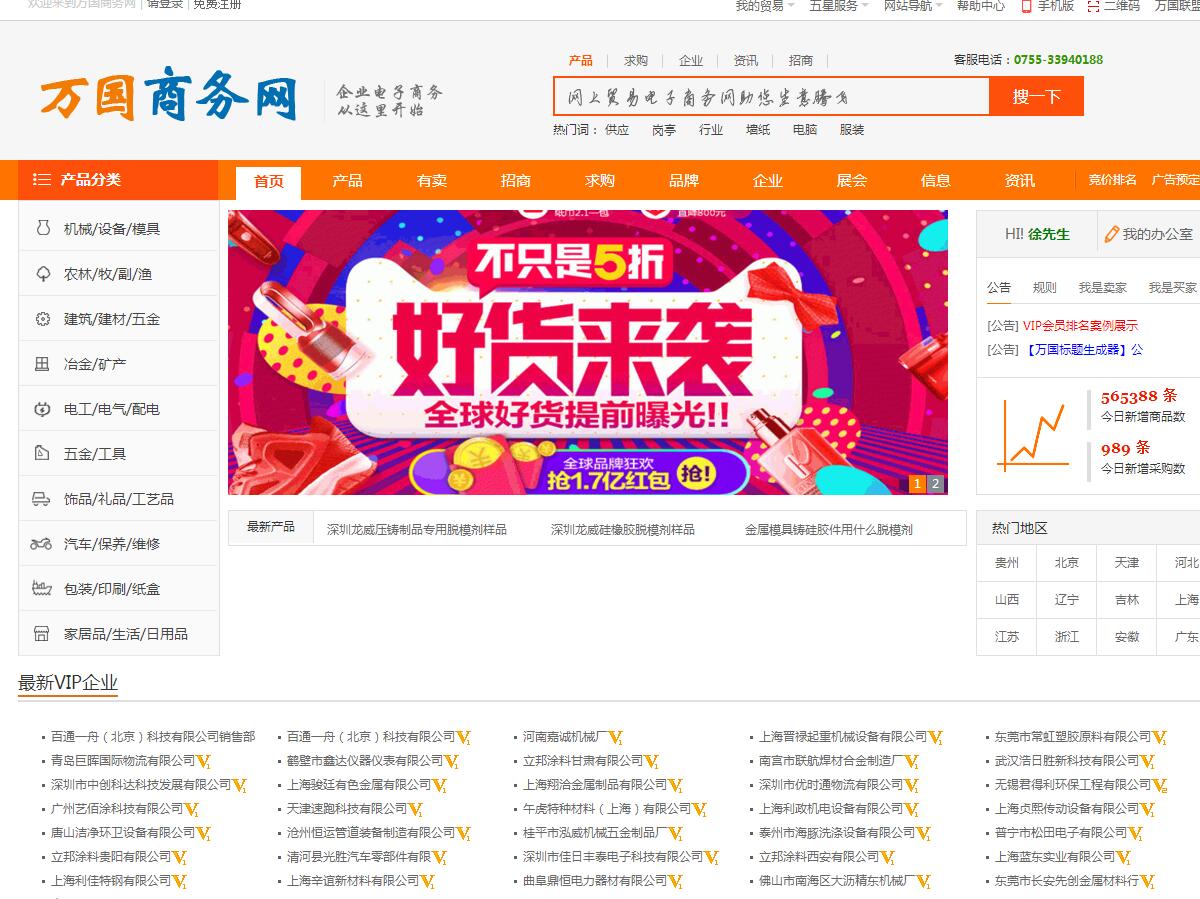
Task: Click the motorcycle icon beside 汽车/保养/维修
Action: [42, 544]
